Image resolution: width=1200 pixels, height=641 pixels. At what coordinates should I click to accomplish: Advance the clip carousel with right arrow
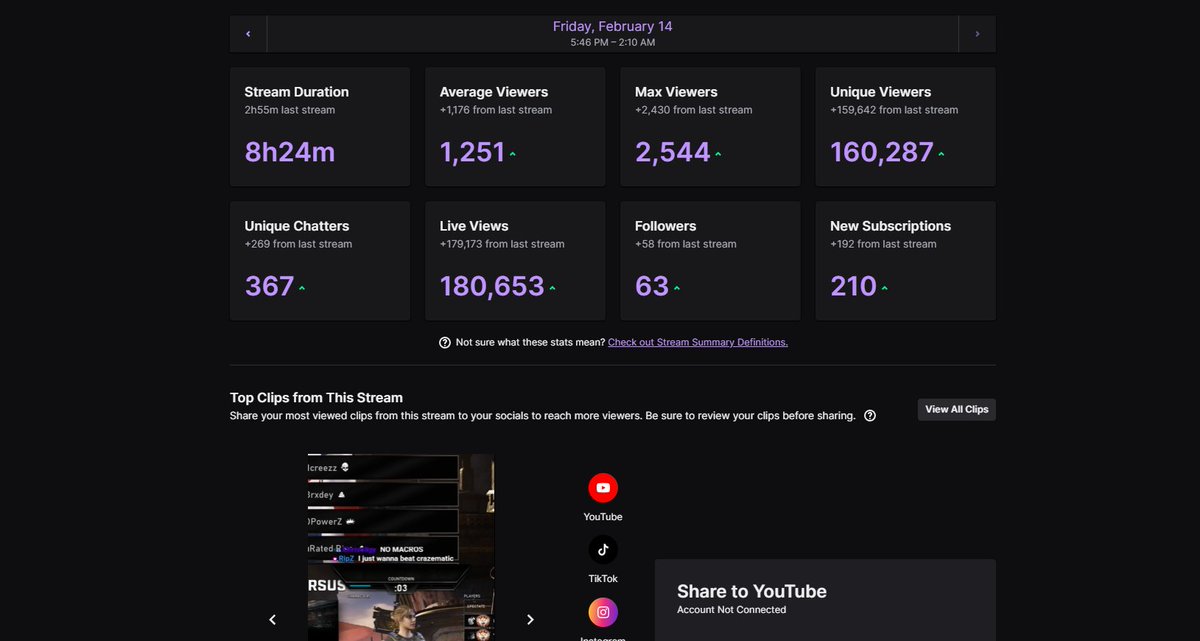coord(530,619)
